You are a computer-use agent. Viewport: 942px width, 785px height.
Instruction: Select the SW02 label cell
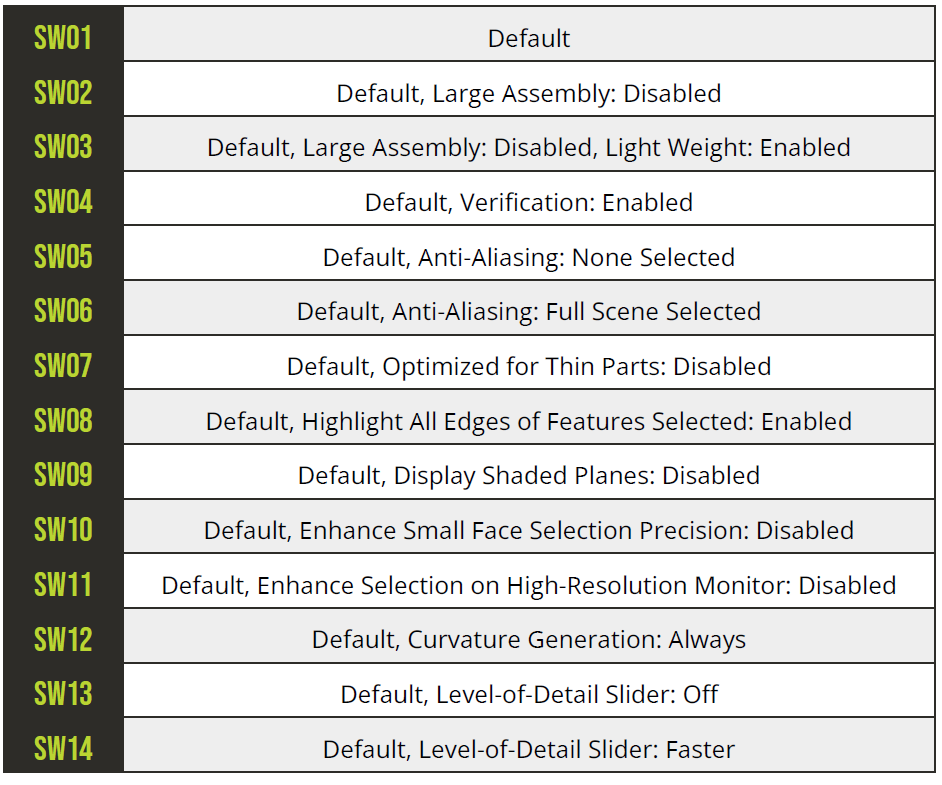tap(63, 93)
